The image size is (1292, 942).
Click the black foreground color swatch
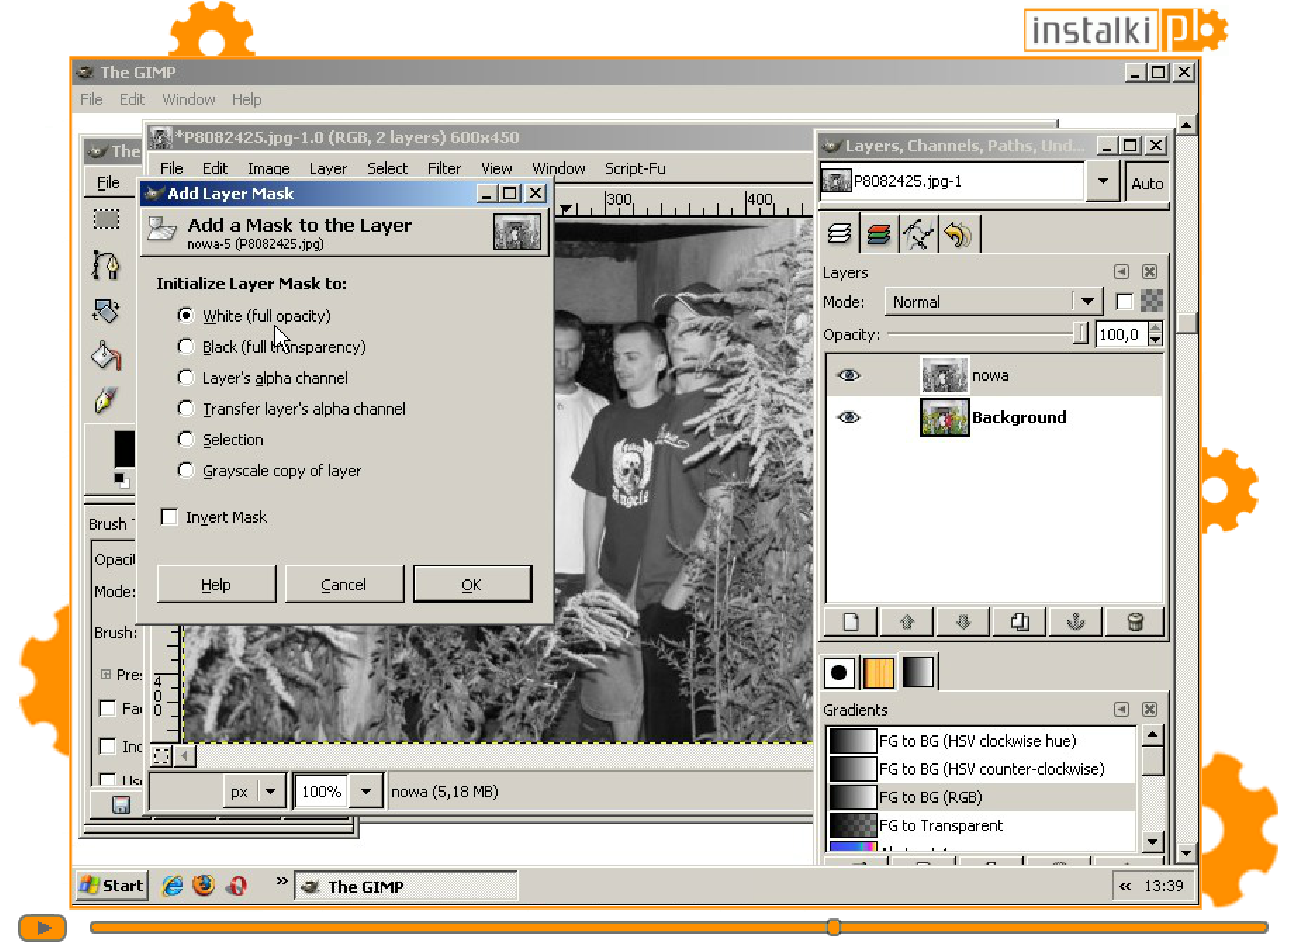(124, 449)
